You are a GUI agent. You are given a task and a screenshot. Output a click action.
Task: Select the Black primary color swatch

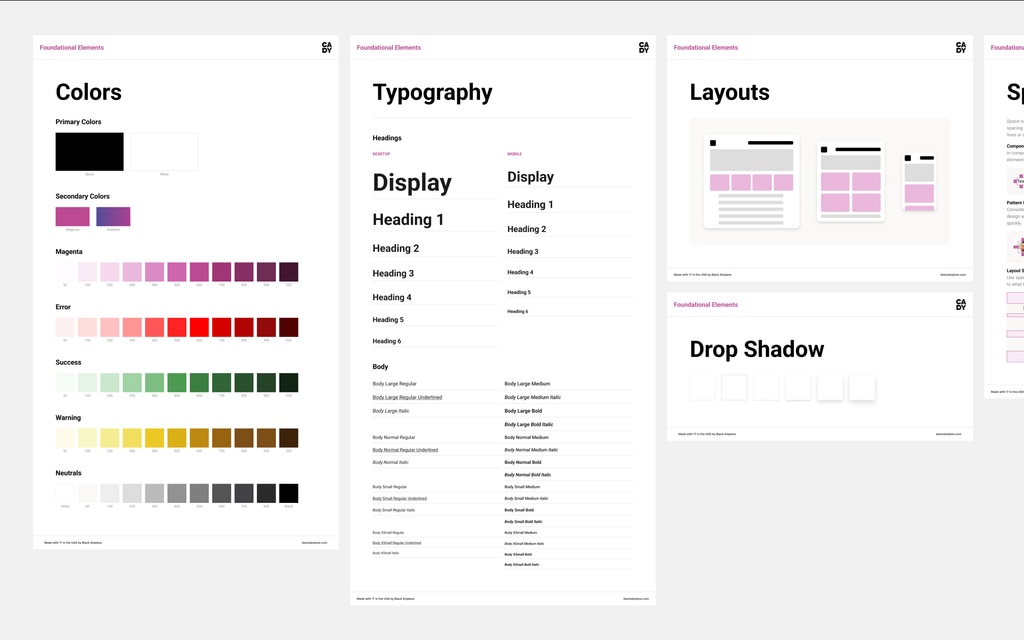pos(89,152)
